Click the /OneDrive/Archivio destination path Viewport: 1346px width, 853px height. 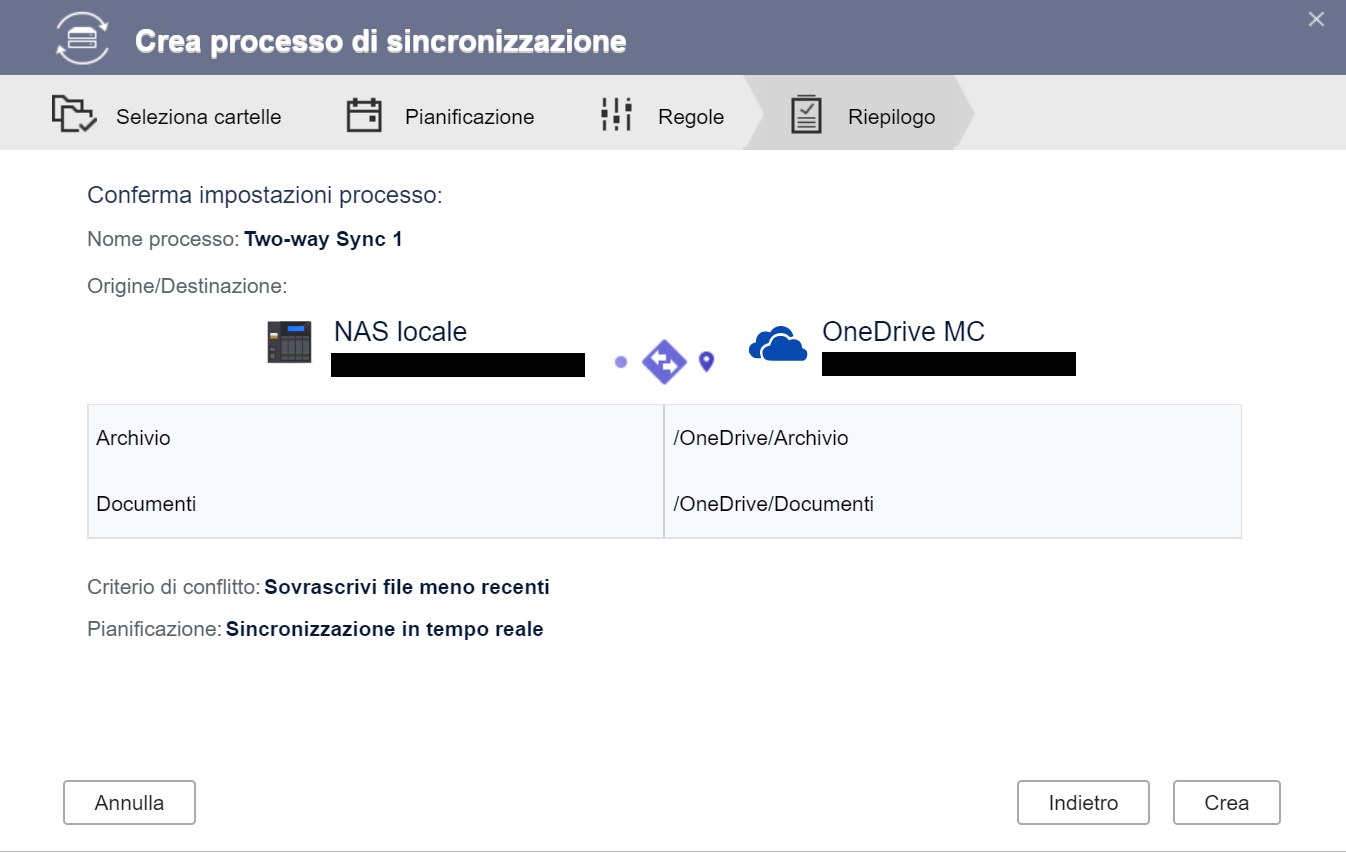coord(761,438)
